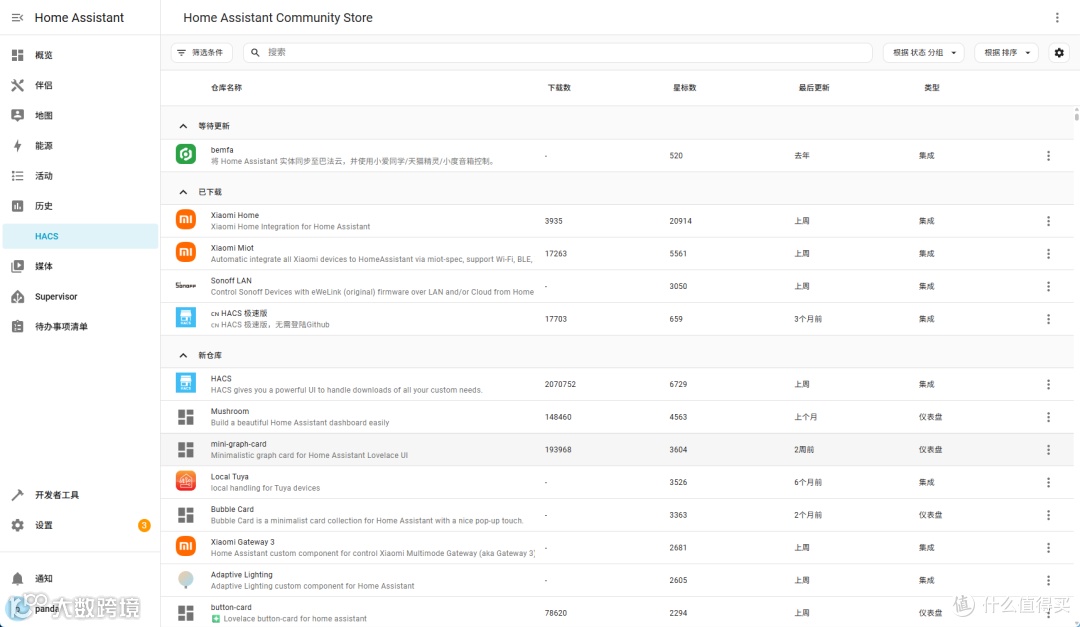Open the HACS 极速版 row options menu
This screenshot has width=1080, height=627.
(1048, 319)
